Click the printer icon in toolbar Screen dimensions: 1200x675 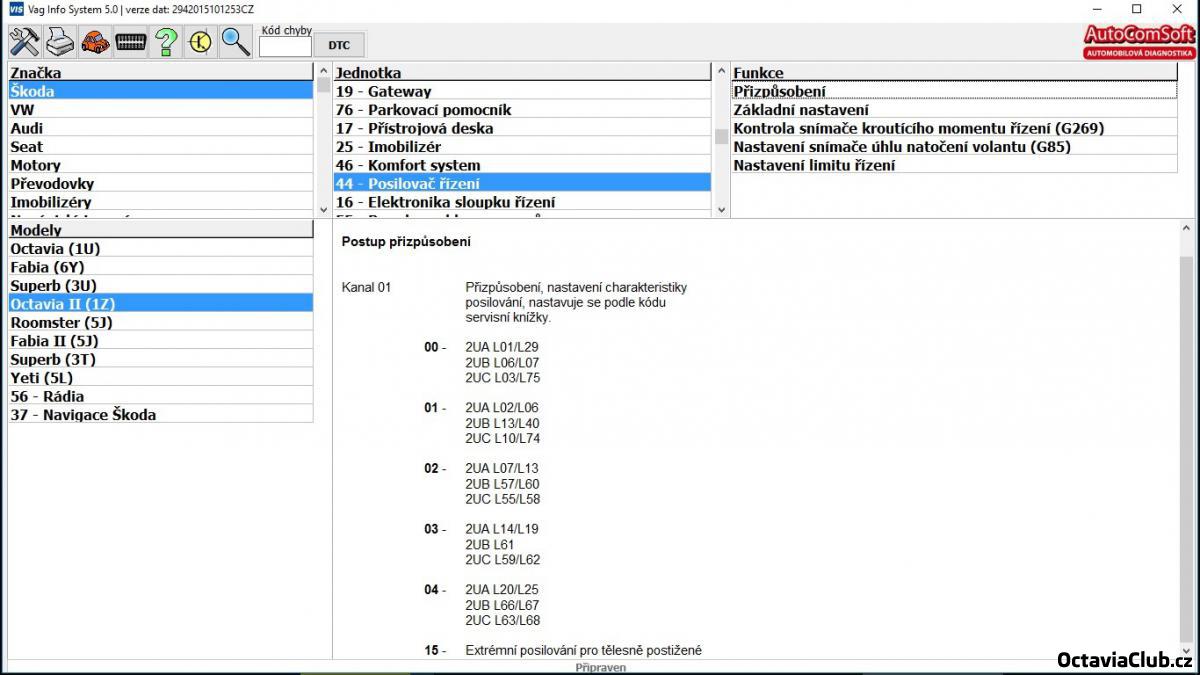60,42
